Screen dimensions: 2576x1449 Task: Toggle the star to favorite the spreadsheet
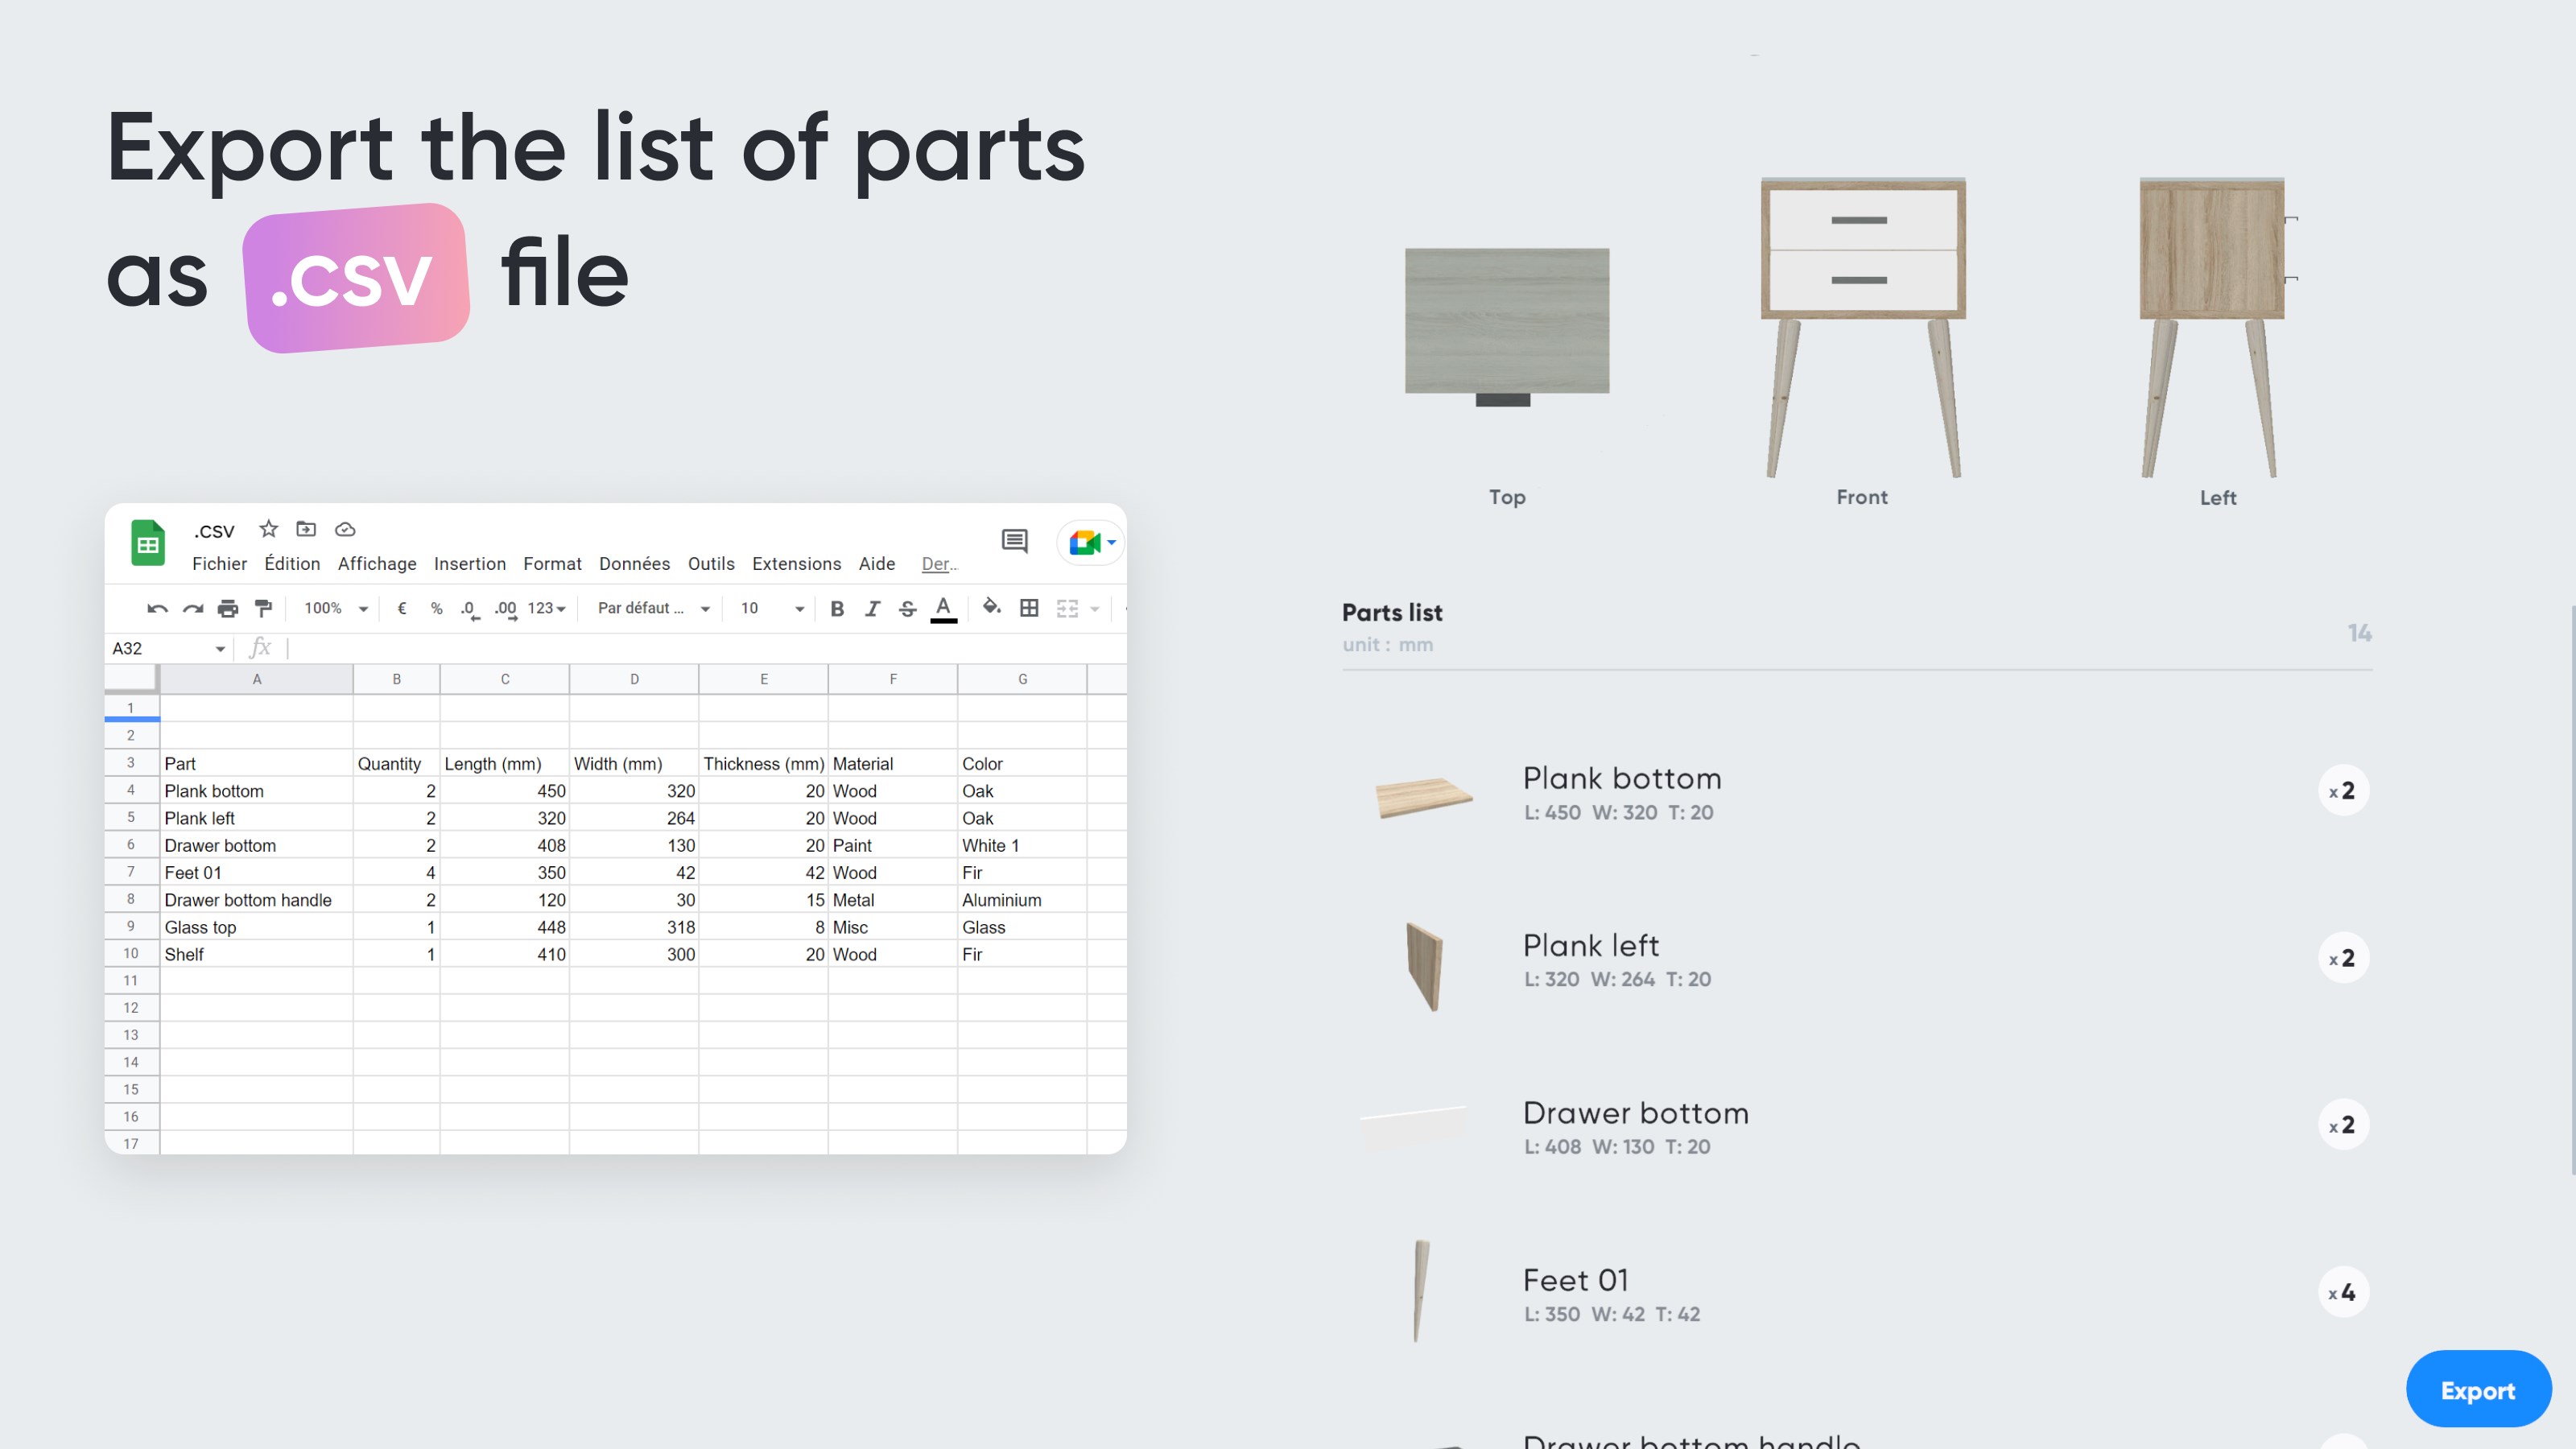(x=267, y=529)
